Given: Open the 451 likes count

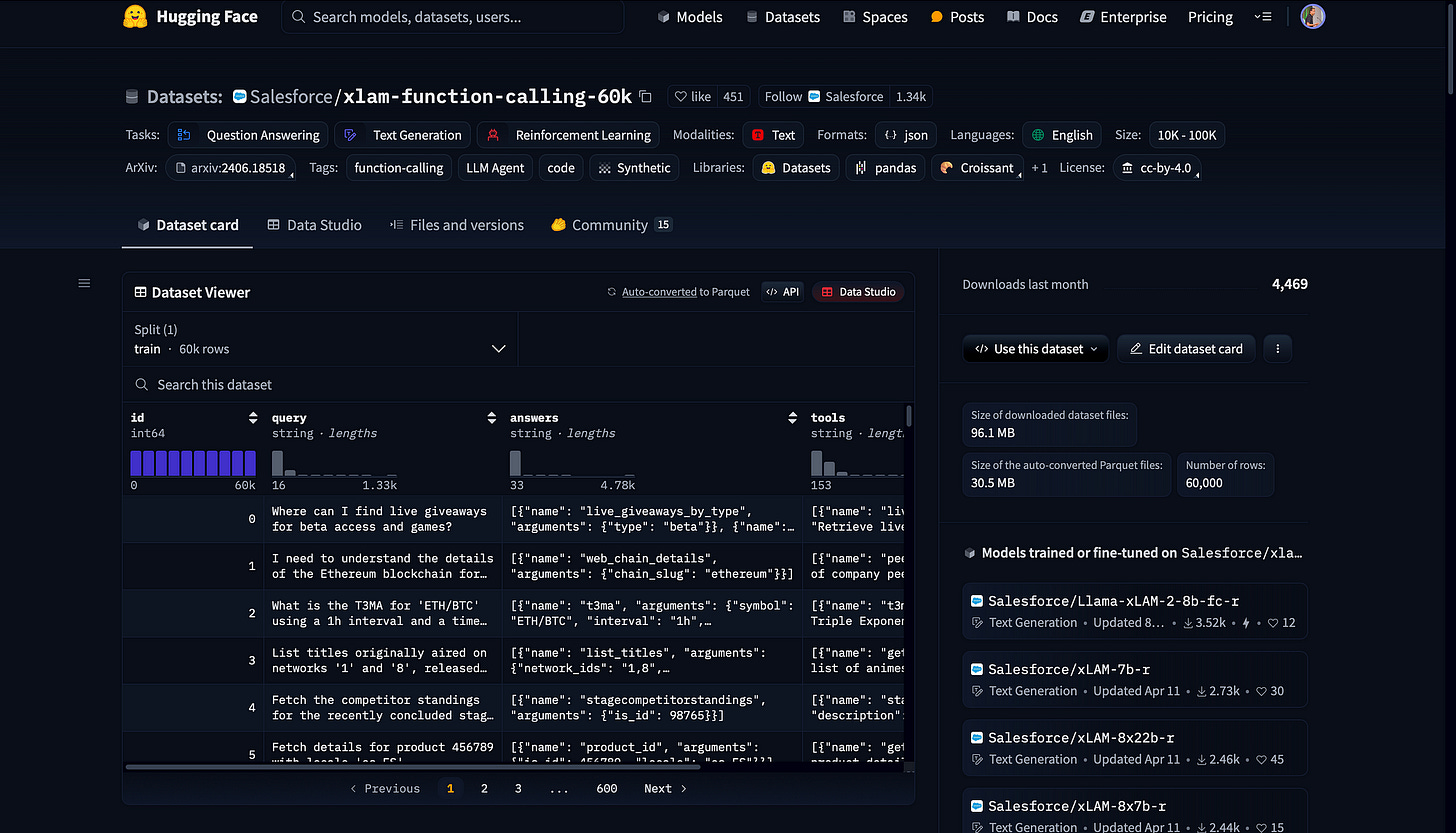Looking at the screenshot, I should pos(733,97).
